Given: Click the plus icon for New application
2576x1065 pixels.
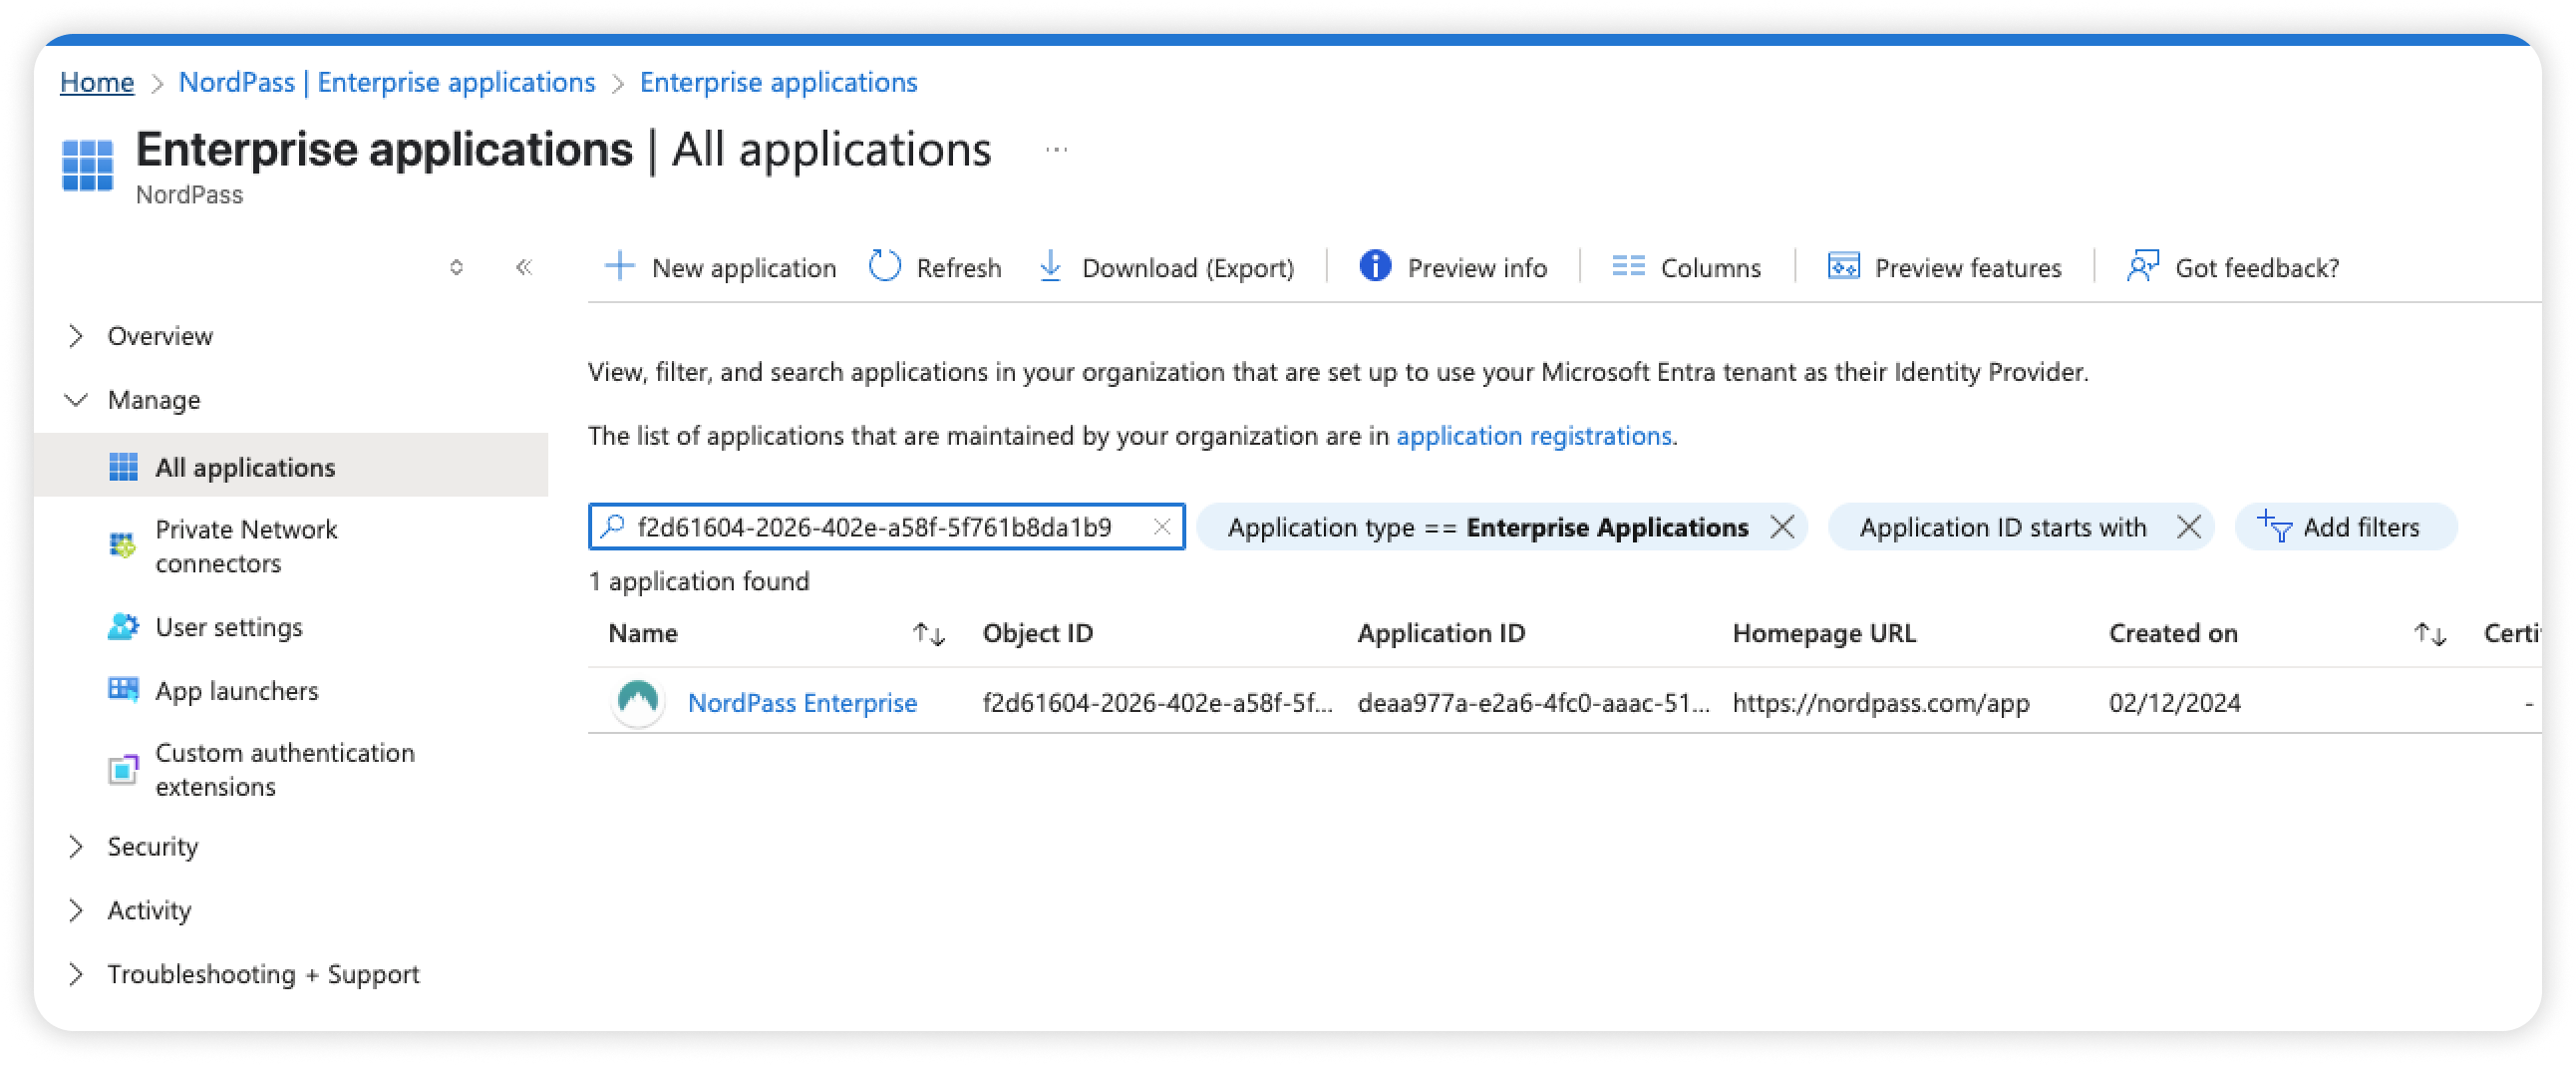Looking at the screenshot, I should coord(620,267).
